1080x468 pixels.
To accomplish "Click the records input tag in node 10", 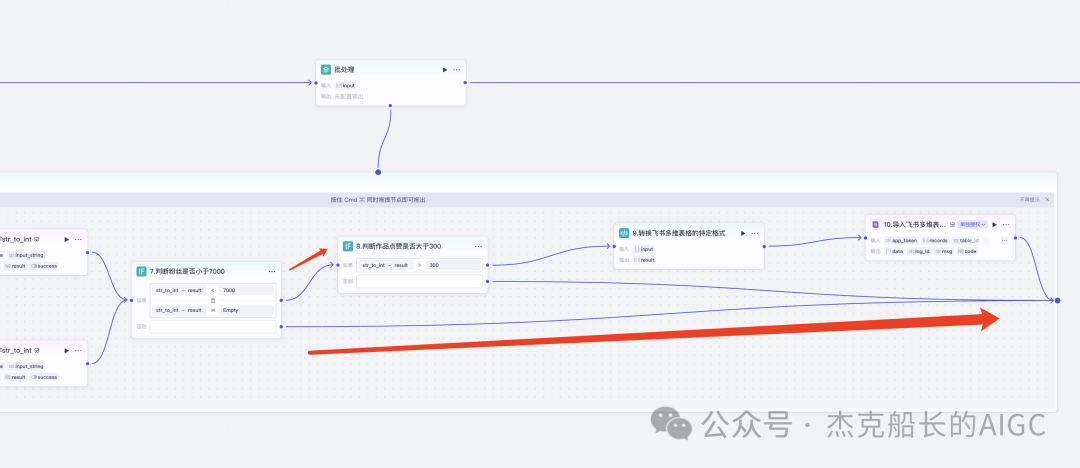I will 934,241.
